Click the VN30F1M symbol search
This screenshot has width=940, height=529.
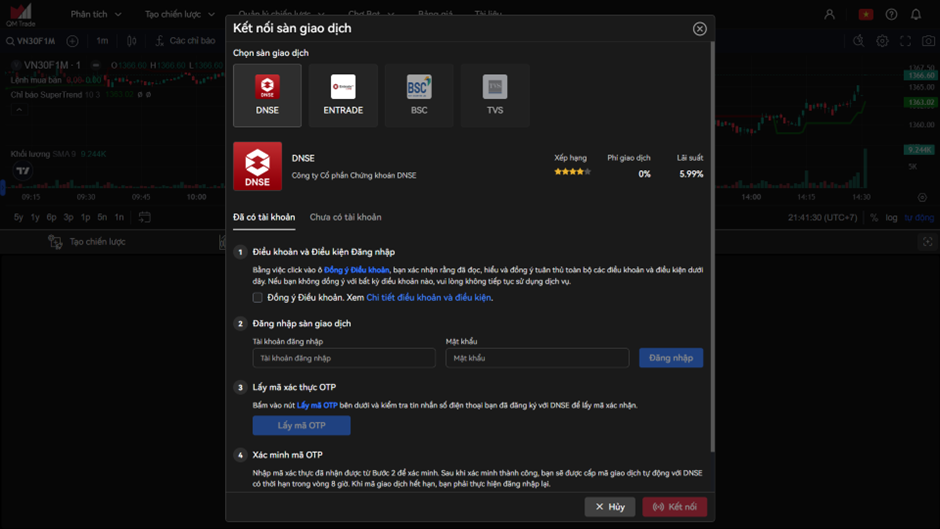pos(31,41)
